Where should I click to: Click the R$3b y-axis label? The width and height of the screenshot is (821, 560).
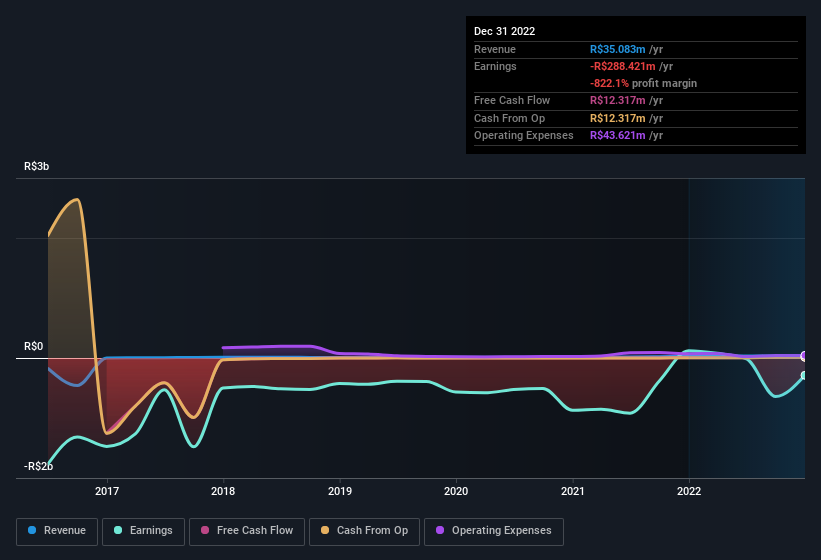(37, 166)
